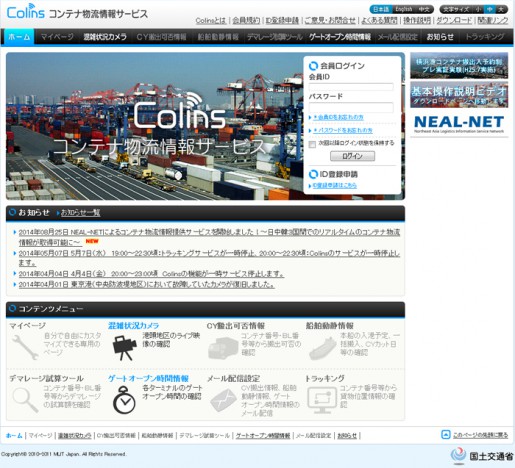The width and height of the screenshot is (515, 468).
Task: Click the truck icon under CY搬出可否情報
Action: [223, 348]
